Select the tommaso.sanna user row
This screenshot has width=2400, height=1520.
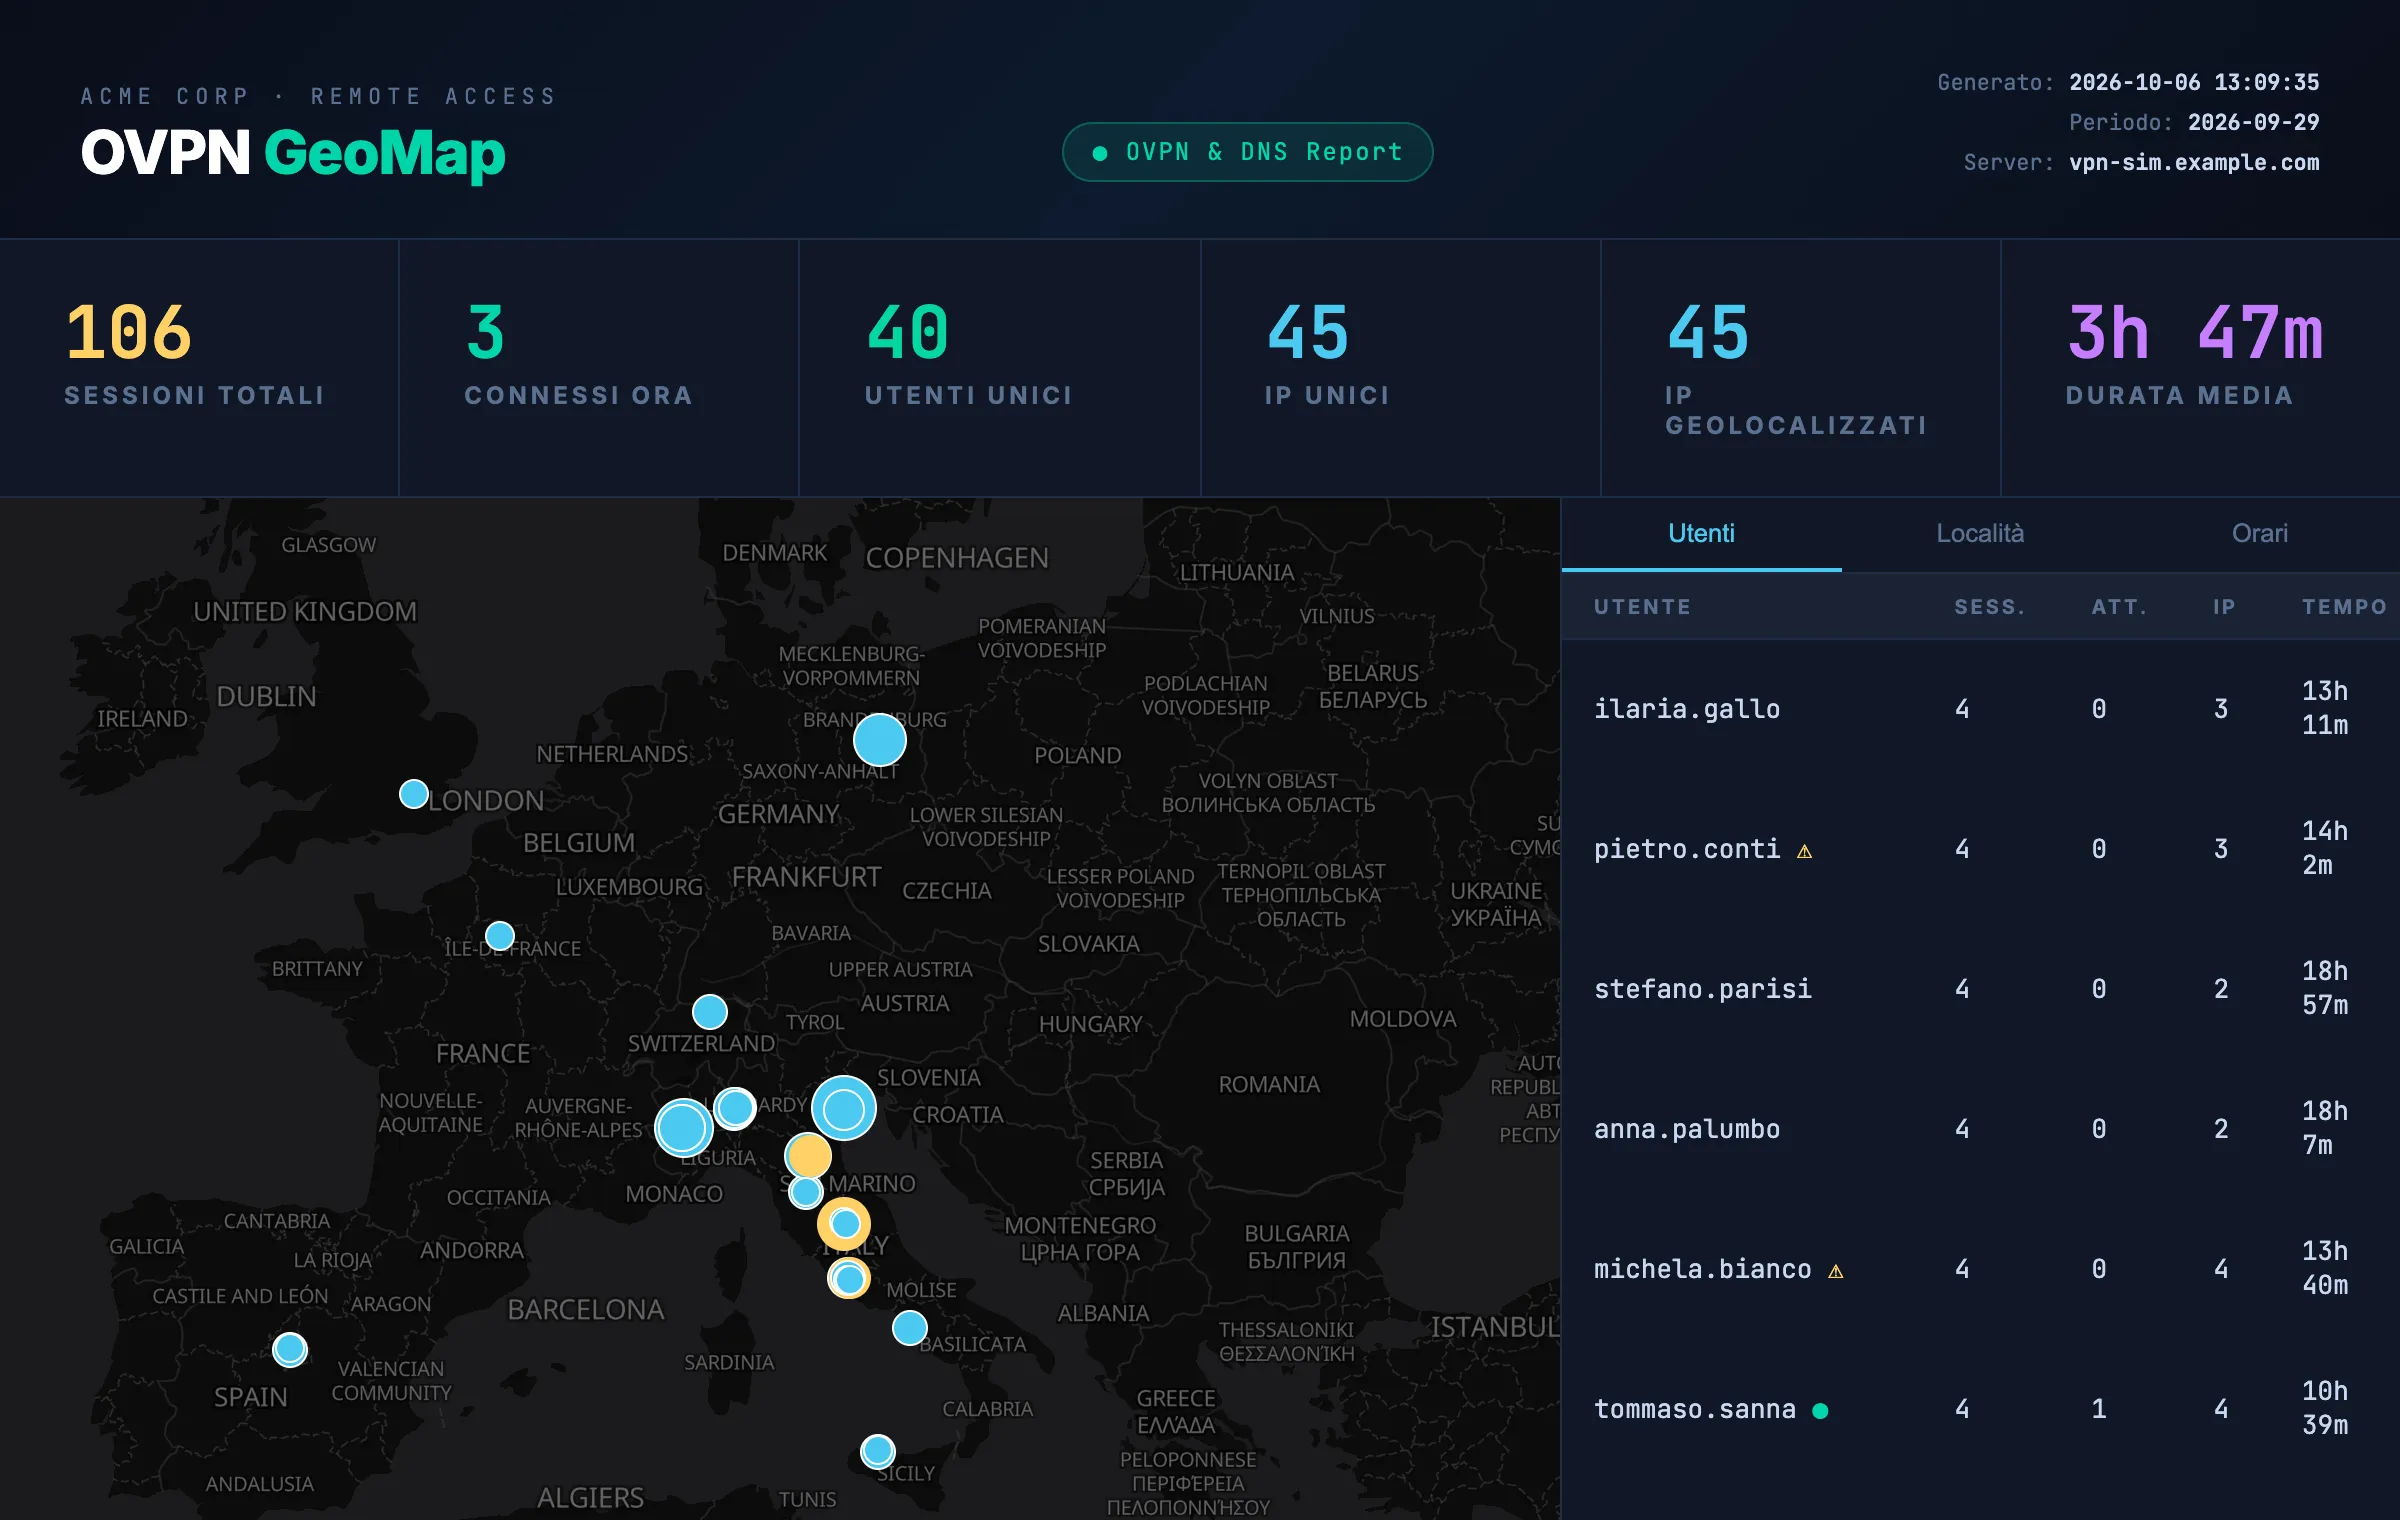click(x=1981, y=1409)
